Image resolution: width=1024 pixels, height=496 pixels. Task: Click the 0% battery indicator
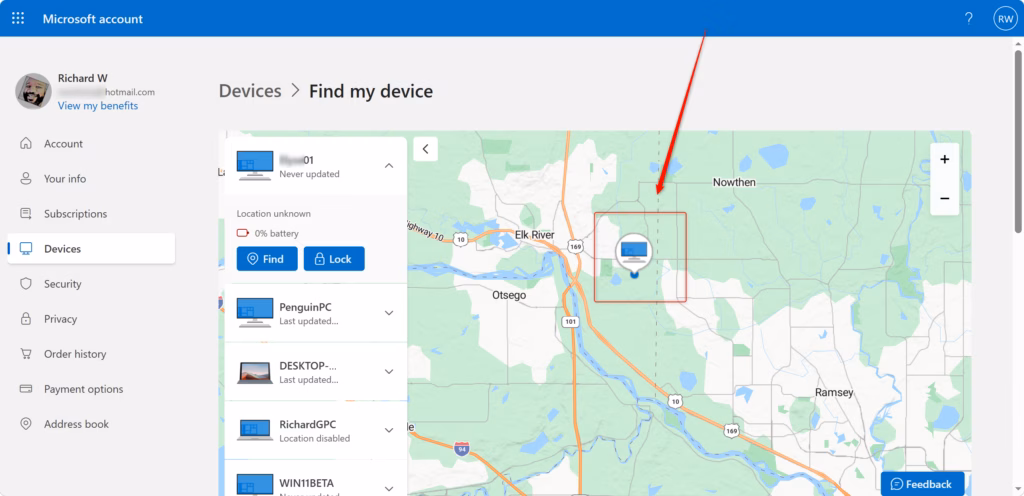[x=268, y=233]
